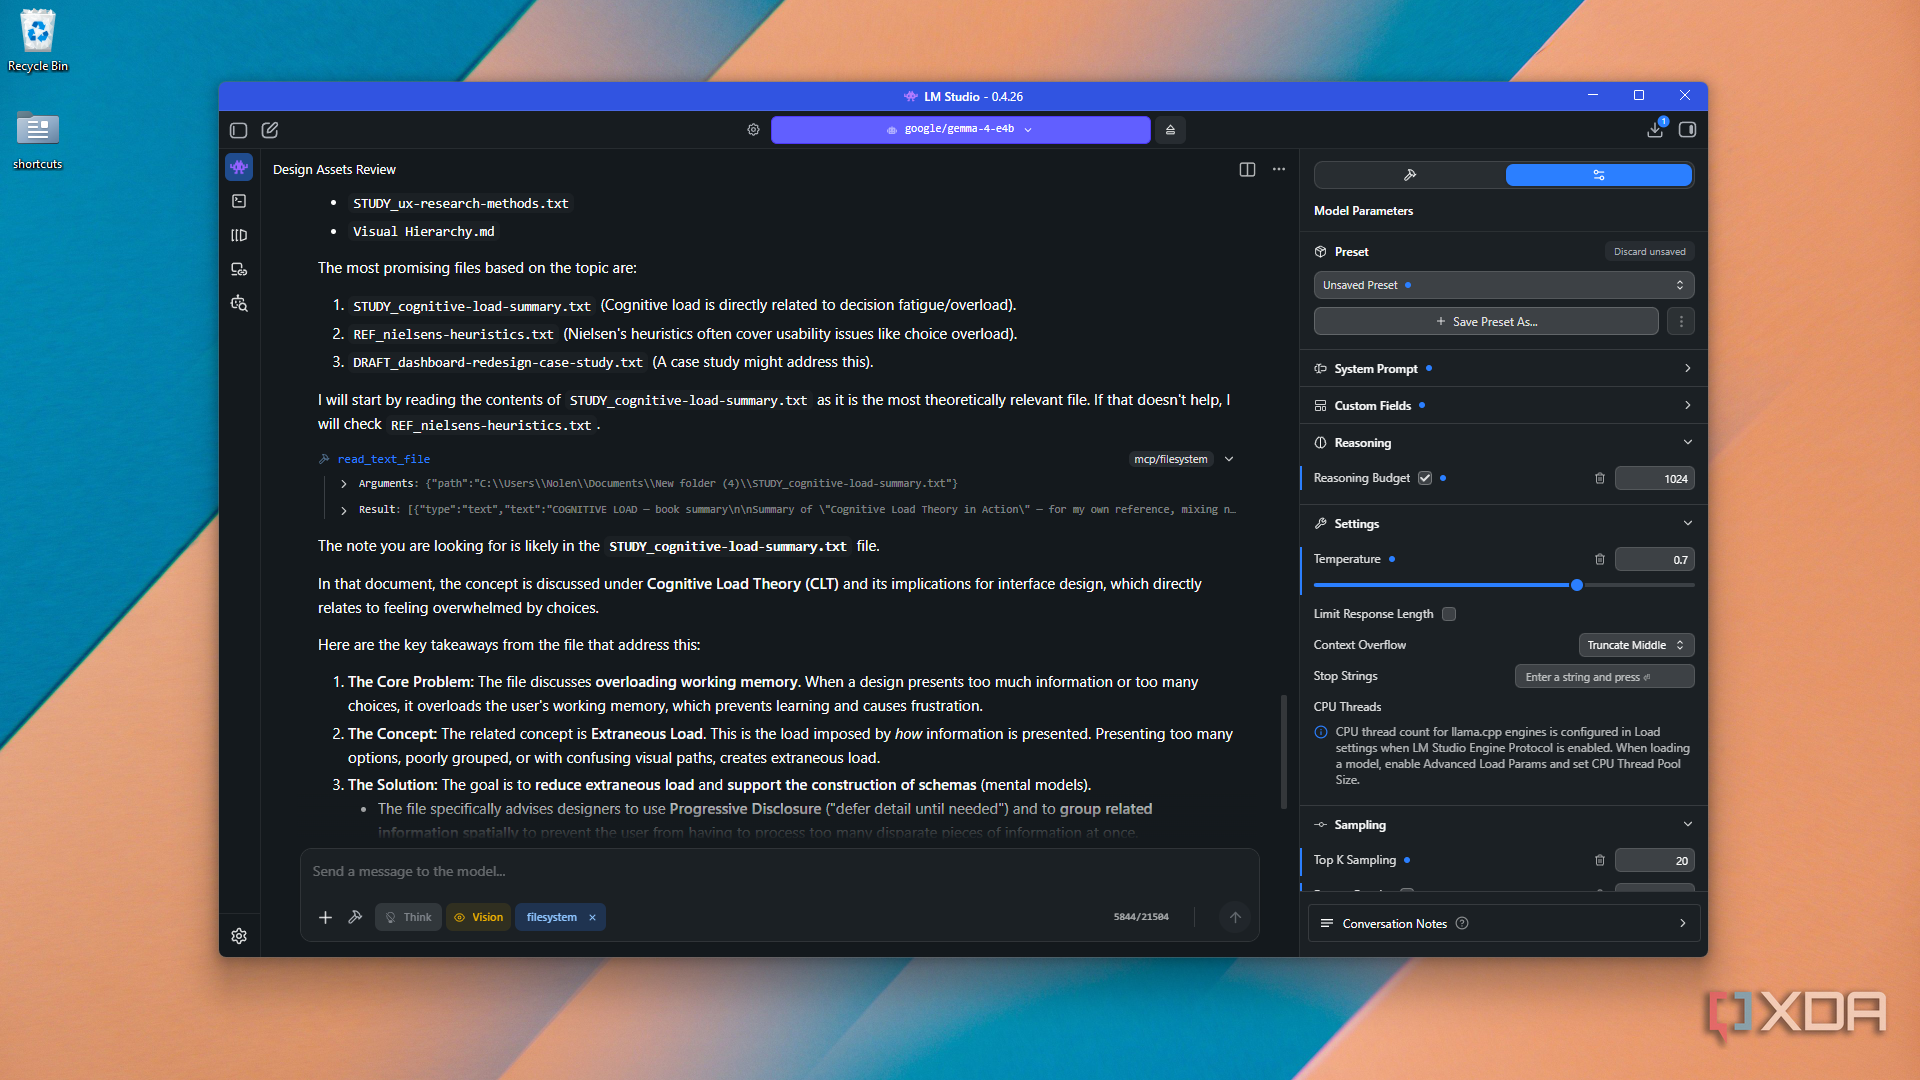Open the Chat view in the sidebar
Screen dimensions: 1920x1080
click(239, 167)
